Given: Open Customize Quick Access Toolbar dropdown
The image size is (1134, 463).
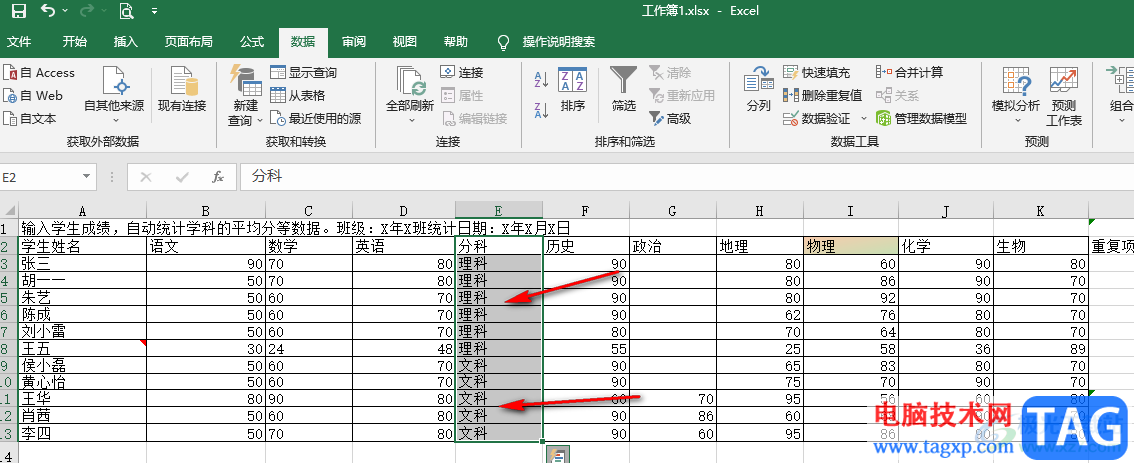Looking at the screenshot, I should tap(154, 11).
